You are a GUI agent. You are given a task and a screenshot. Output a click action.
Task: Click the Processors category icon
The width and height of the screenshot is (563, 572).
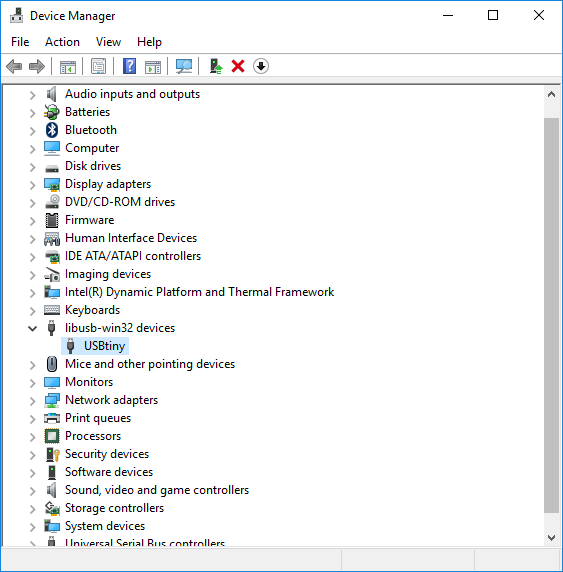click(x=52, y=436)
